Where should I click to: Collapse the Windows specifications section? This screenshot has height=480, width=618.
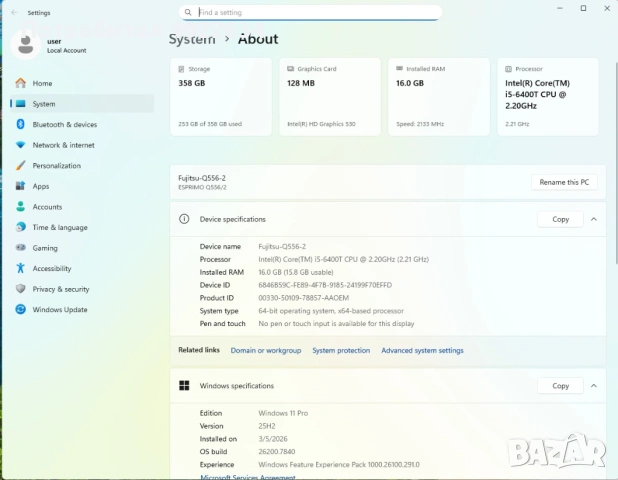tap(593, 386)
